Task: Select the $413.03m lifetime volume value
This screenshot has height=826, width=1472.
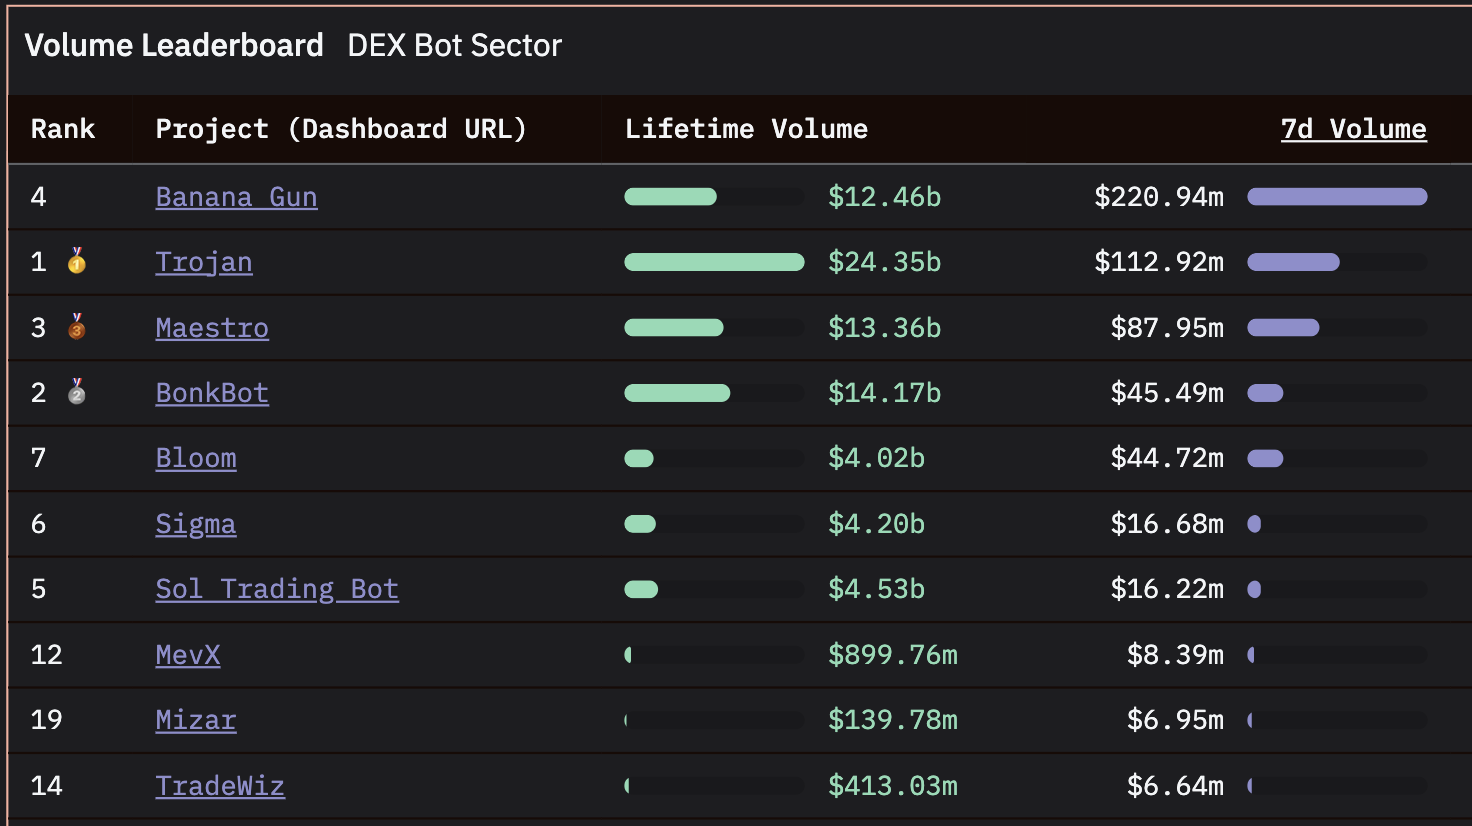Action: click(x=893, y=786)
